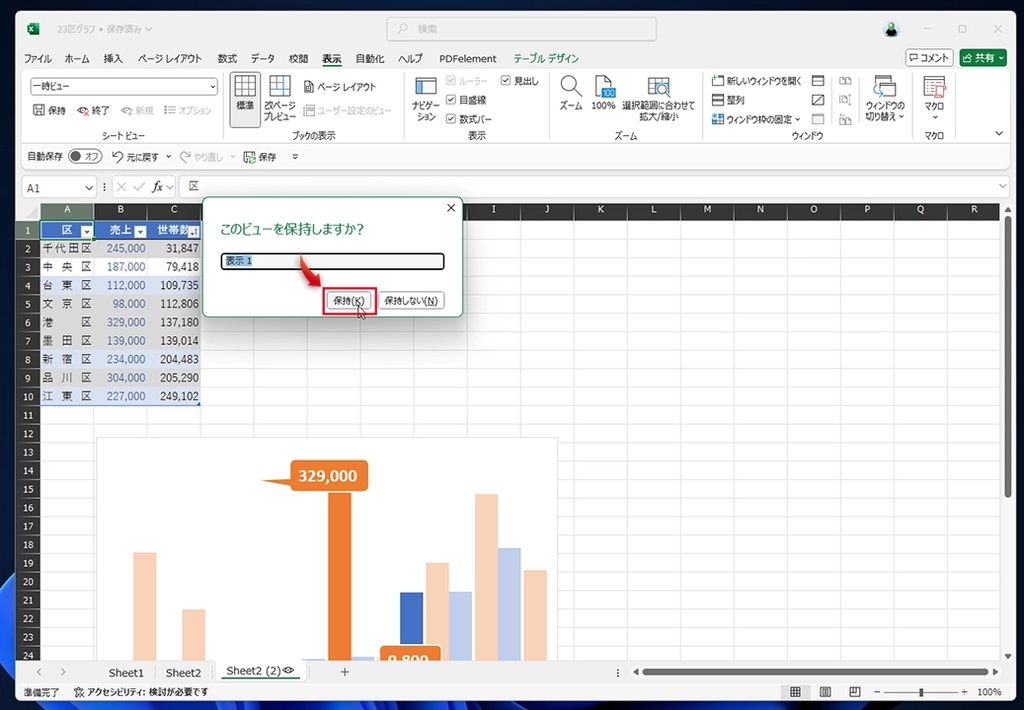Viewport: 1024px width, 710px height.
Task: Click Arrange All (整列)
Action: coord(728,100)
